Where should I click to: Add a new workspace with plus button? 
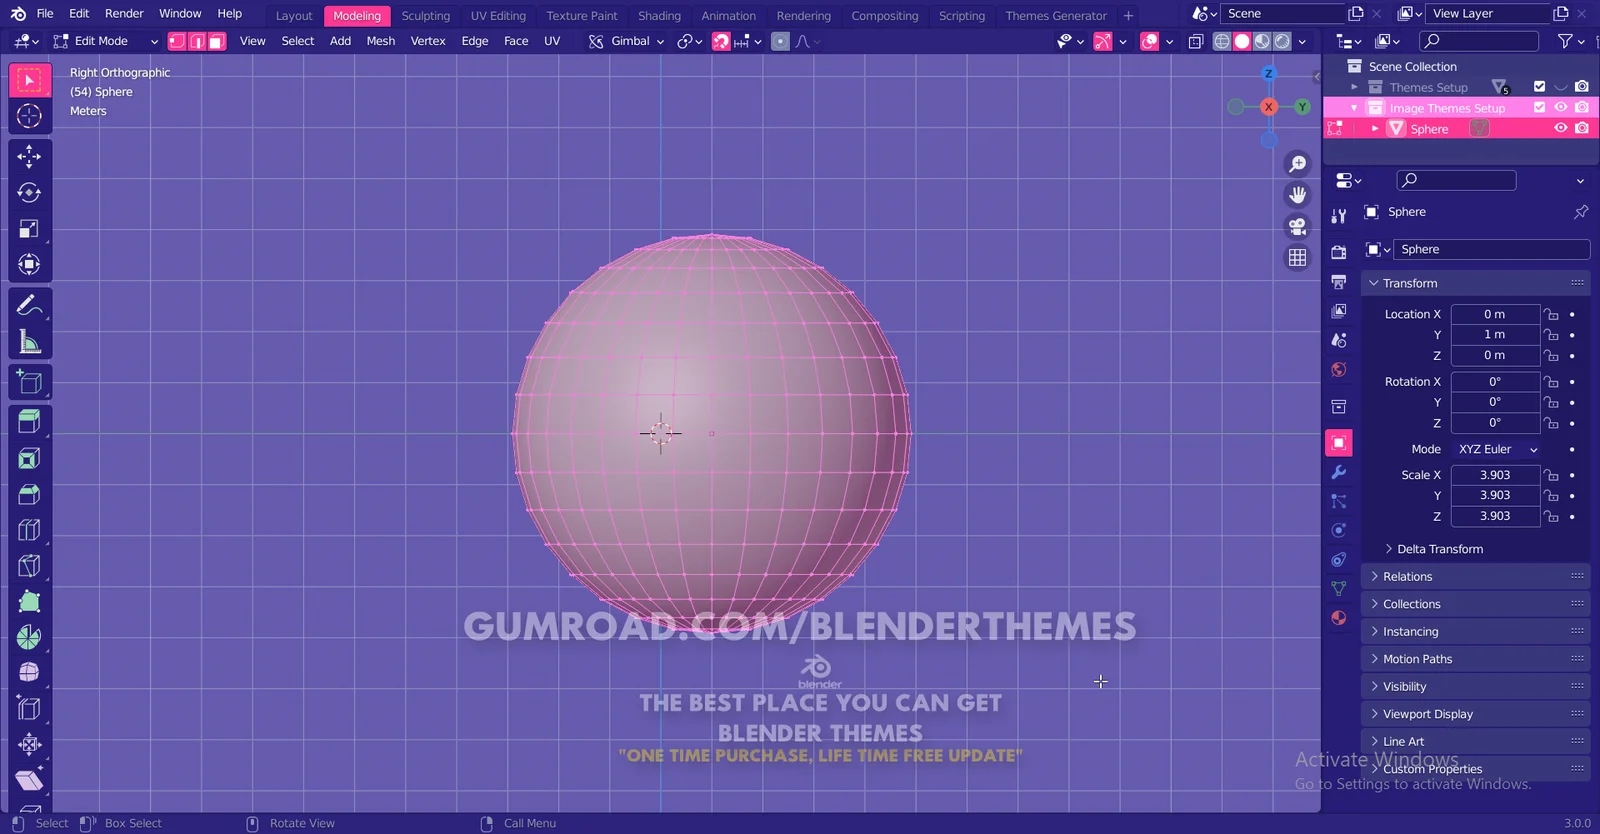pos(1128,15)
